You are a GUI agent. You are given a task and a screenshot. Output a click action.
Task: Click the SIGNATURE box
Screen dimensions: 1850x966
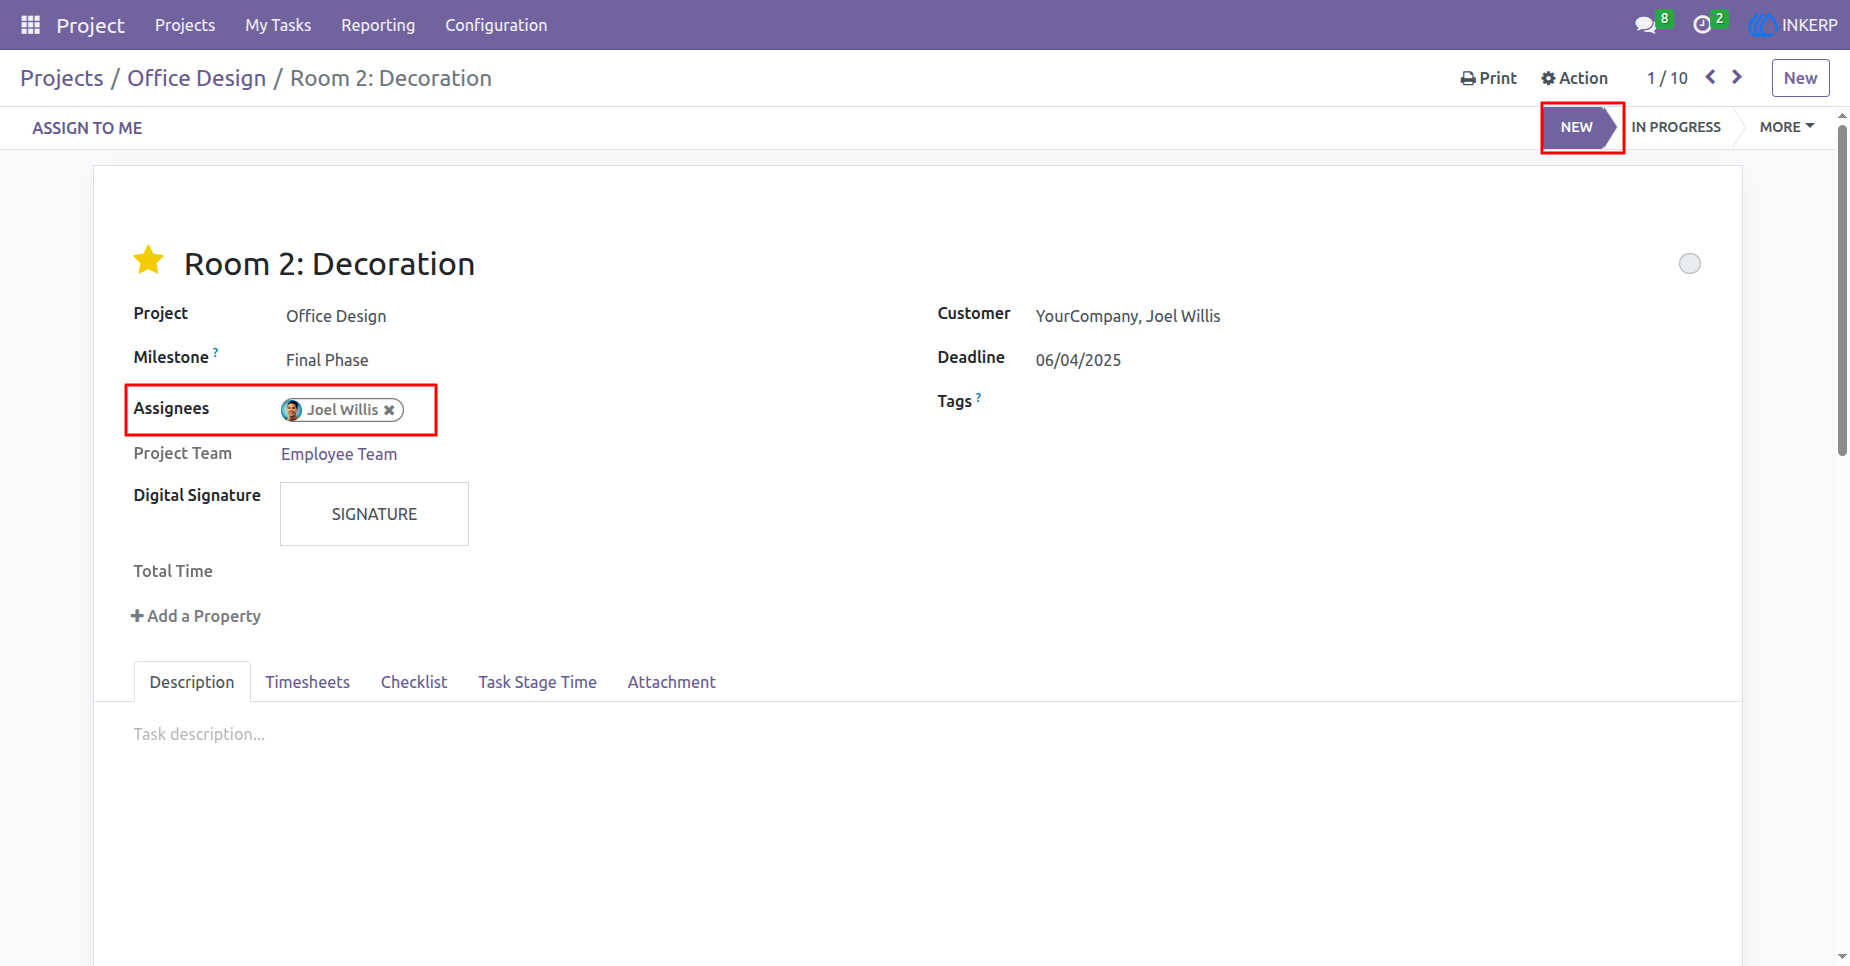(374, 514)
